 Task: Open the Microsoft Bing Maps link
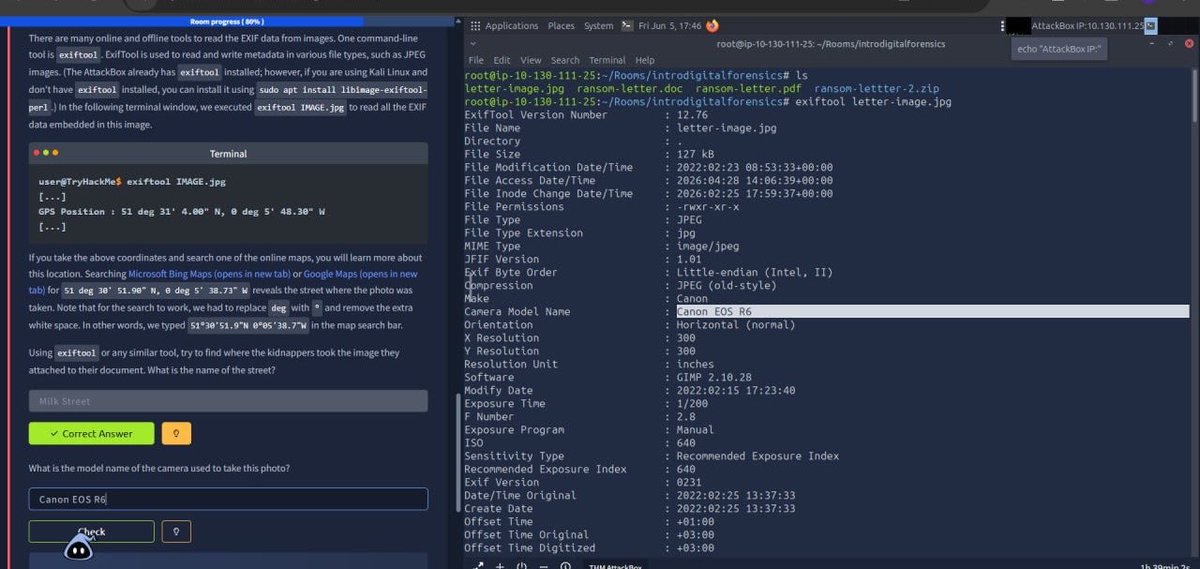[x=209, y=274]
